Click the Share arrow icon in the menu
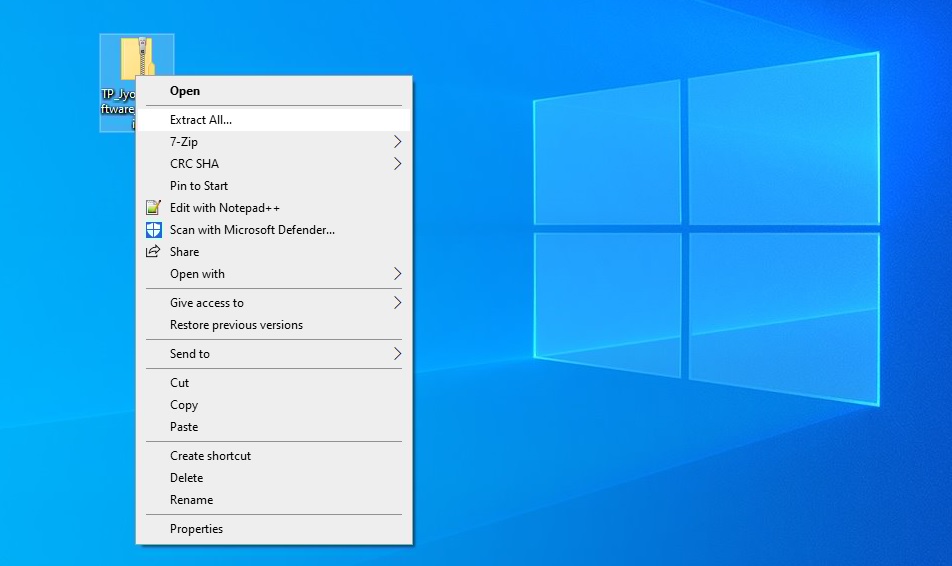 [153, 252]
